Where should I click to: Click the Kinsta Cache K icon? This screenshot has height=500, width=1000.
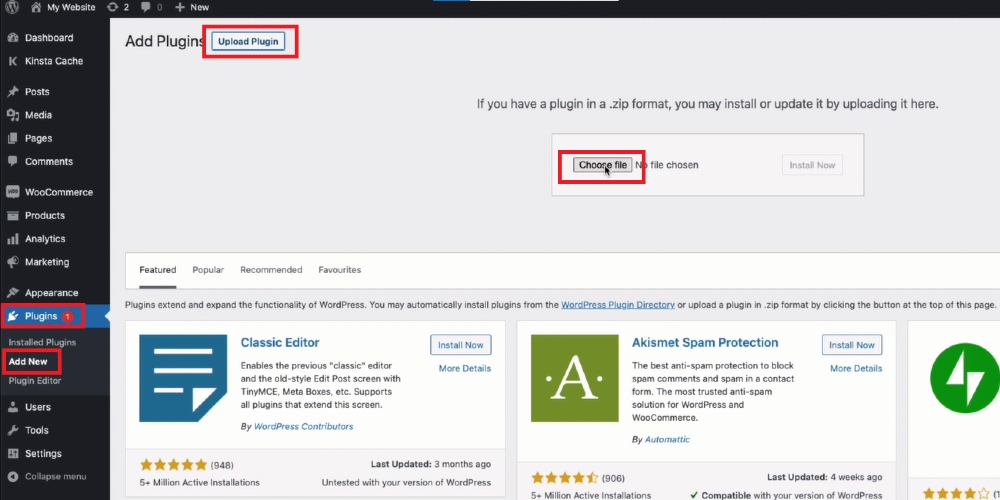pyautogui.click(x=12, y=61)
